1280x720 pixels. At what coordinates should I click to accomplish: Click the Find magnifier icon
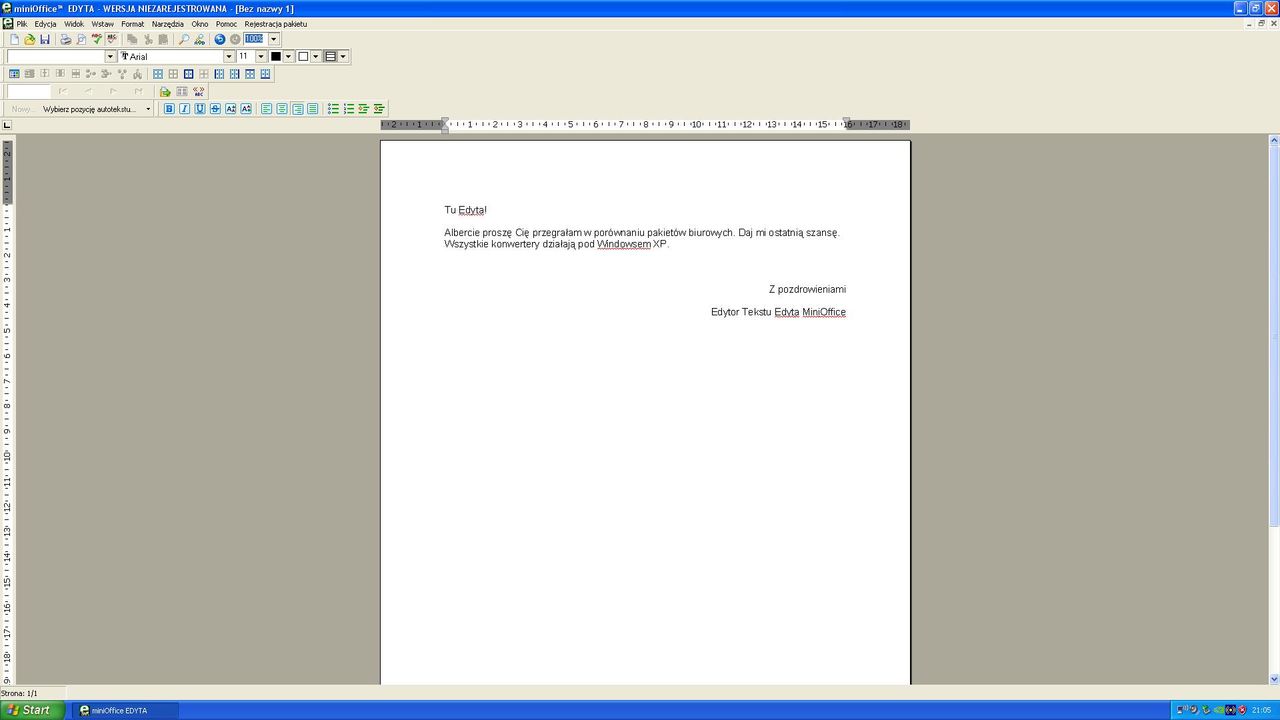coord(184,39)
